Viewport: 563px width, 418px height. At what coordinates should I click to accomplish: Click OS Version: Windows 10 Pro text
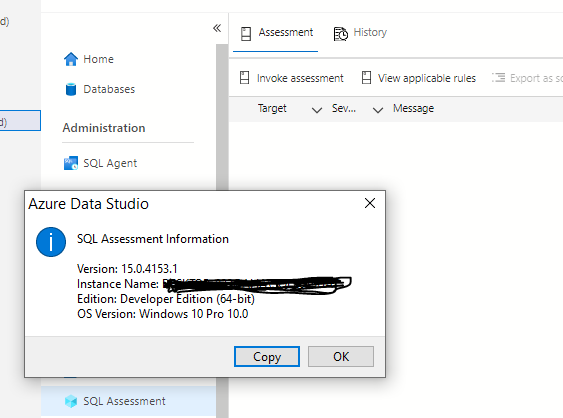[162, 314]
